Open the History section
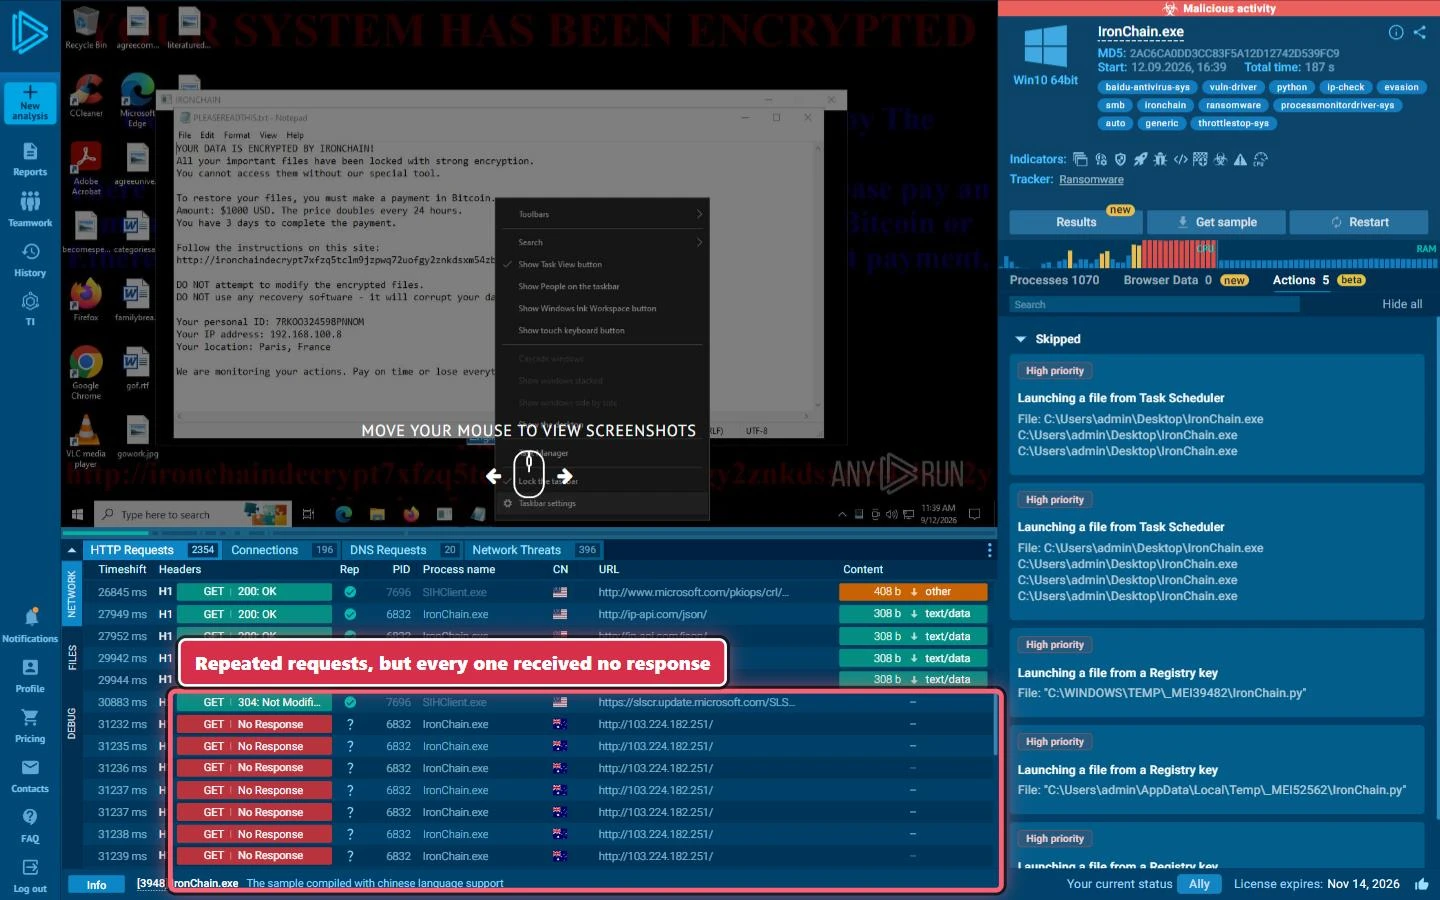 click(x=30, y=260)
